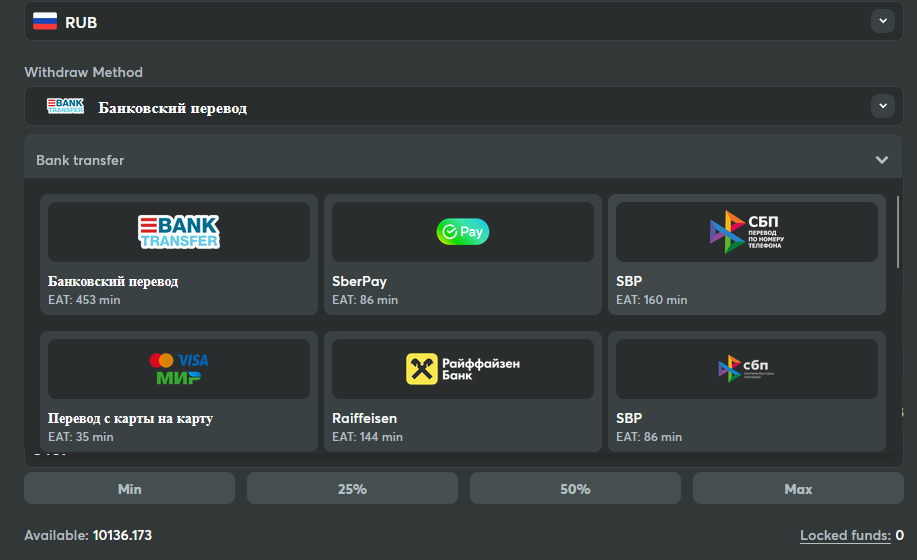This screenshot has width=917, height=560.
Task: Click 'EAT: 144 min' text
Action: 367,437
